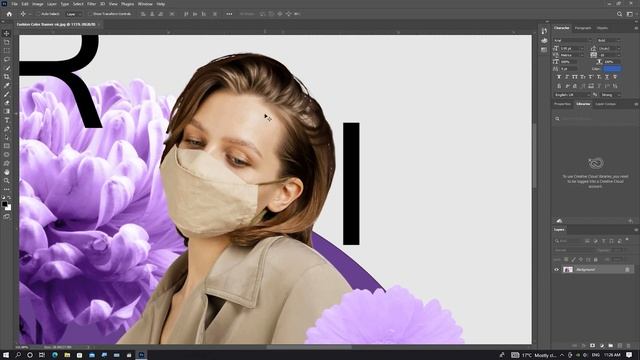Open the leading dropdown showing (Auto)
Screen dimensions: 640x360
(610, 48)
